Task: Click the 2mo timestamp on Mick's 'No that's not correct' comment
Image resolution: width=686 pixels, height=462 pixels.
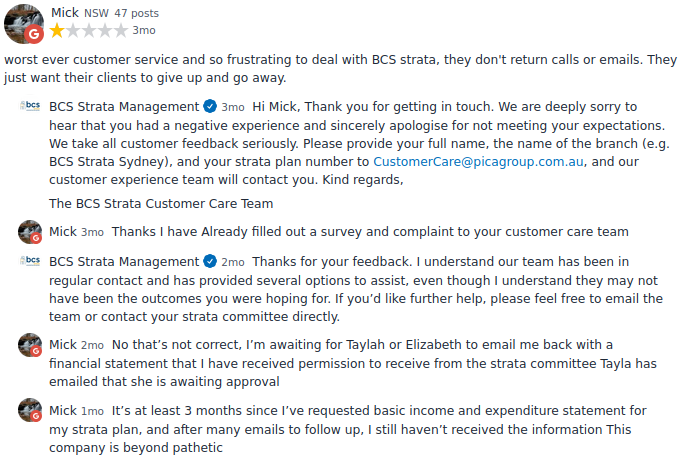Action: click(x=92, y=345)
